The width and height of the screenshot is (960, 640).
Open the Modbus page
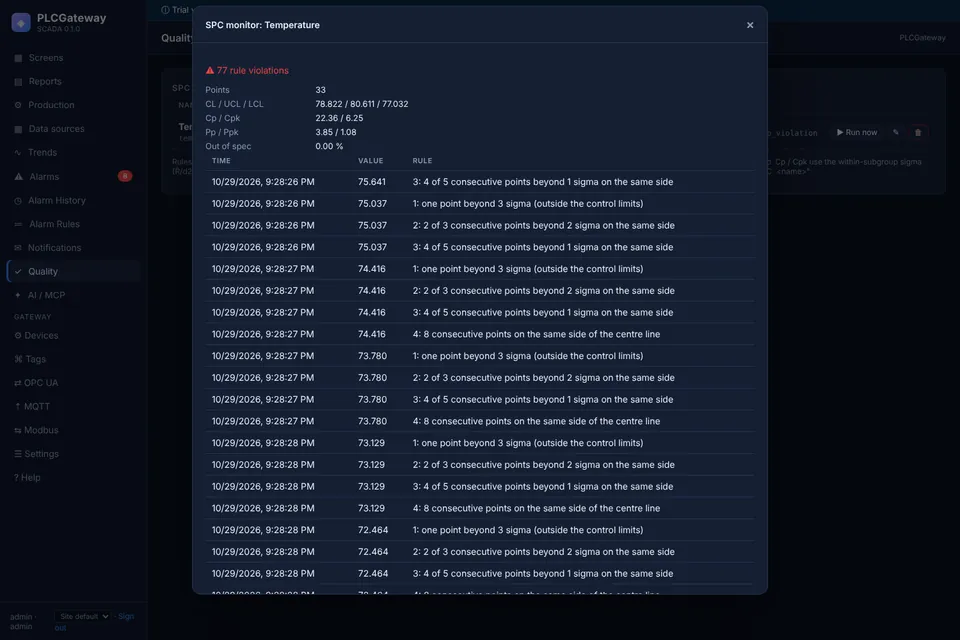point(40,430)
